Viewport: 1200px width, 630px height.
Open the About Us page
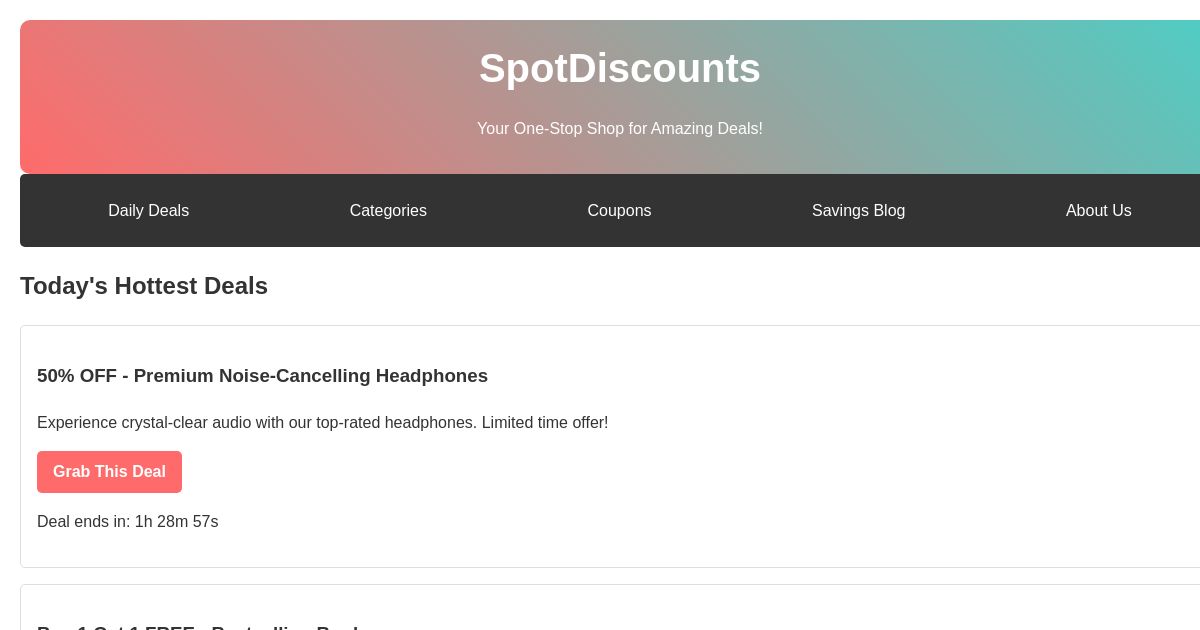[1098, 210]
